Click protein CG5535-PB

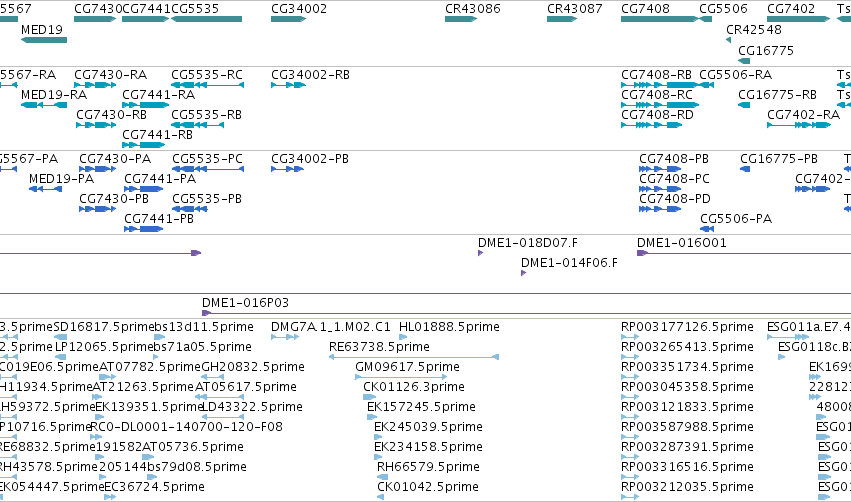190,209
